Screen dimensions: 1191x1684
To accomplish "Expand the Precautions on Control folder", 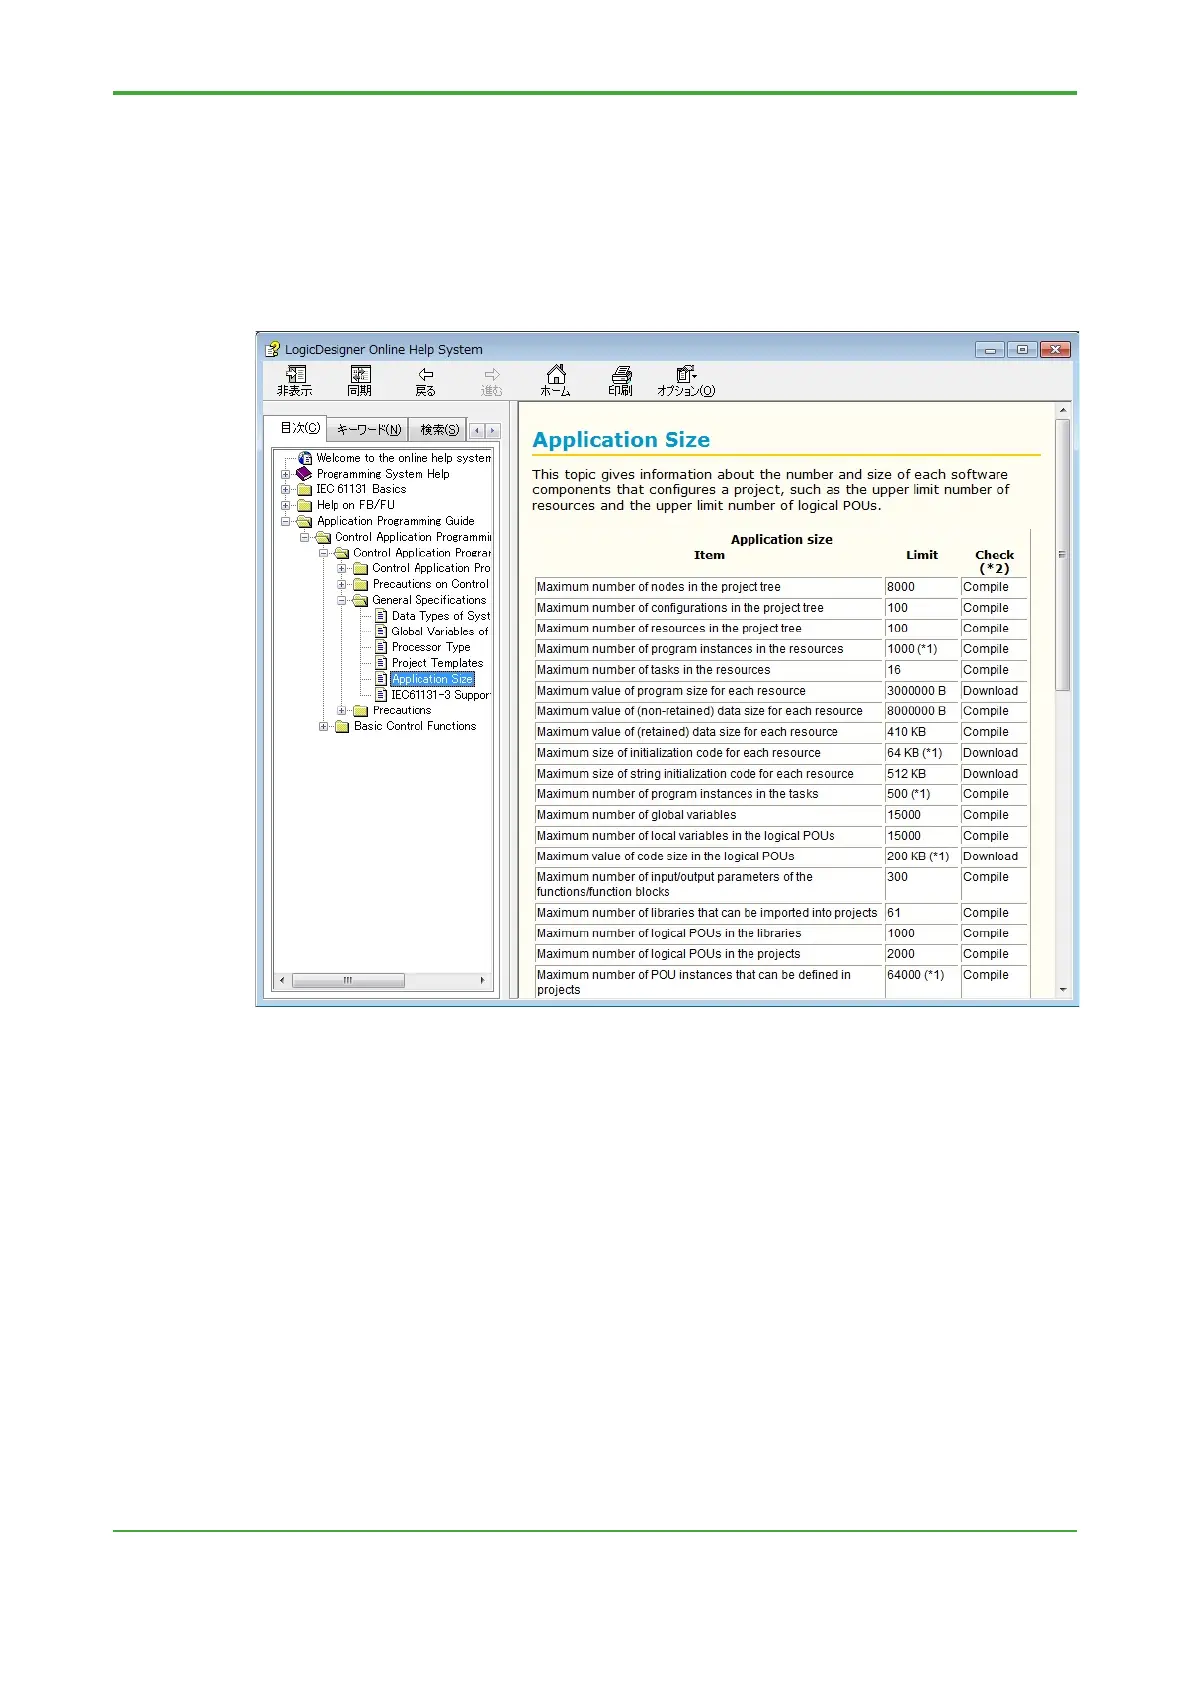I will pyautogui.click(x=342, y=584).
